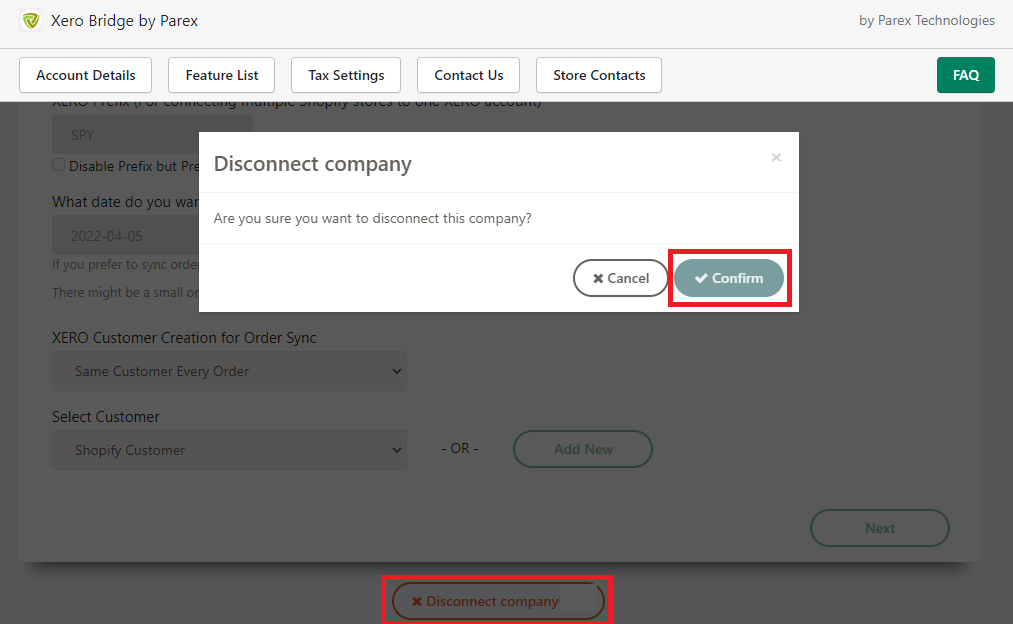Click the 'by Parex Technologies' text
This screenshot has height=624, width=1013.
(x=927, y=21)
